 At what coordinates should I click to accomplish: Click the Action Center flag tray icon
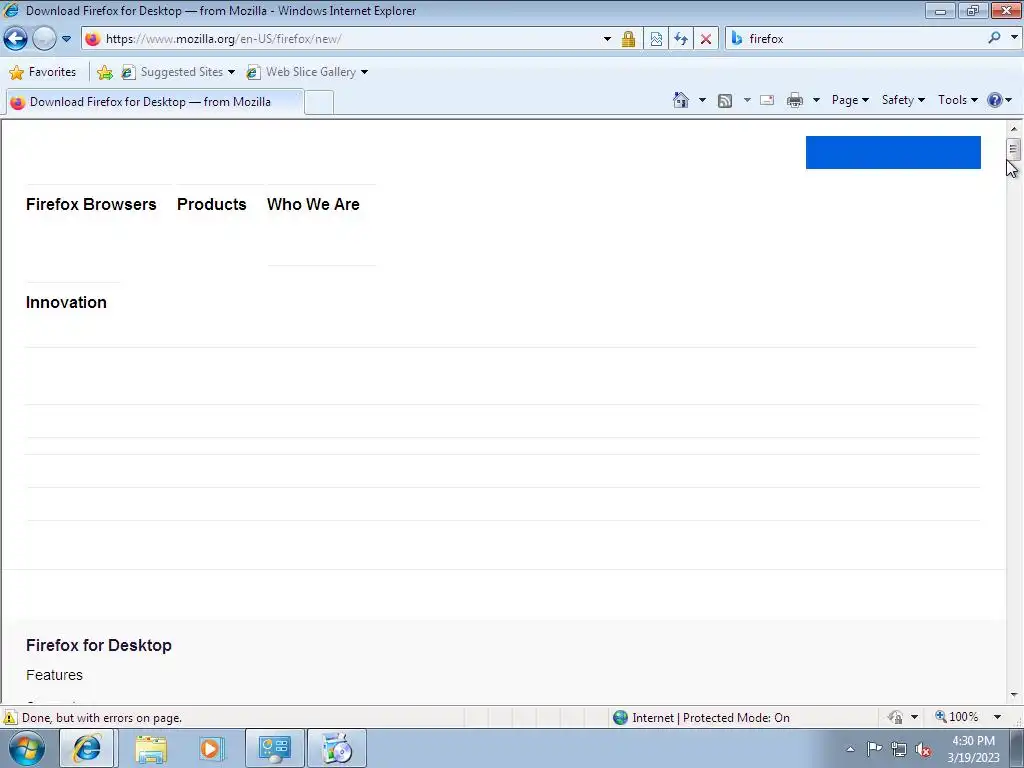pos(874,749)
